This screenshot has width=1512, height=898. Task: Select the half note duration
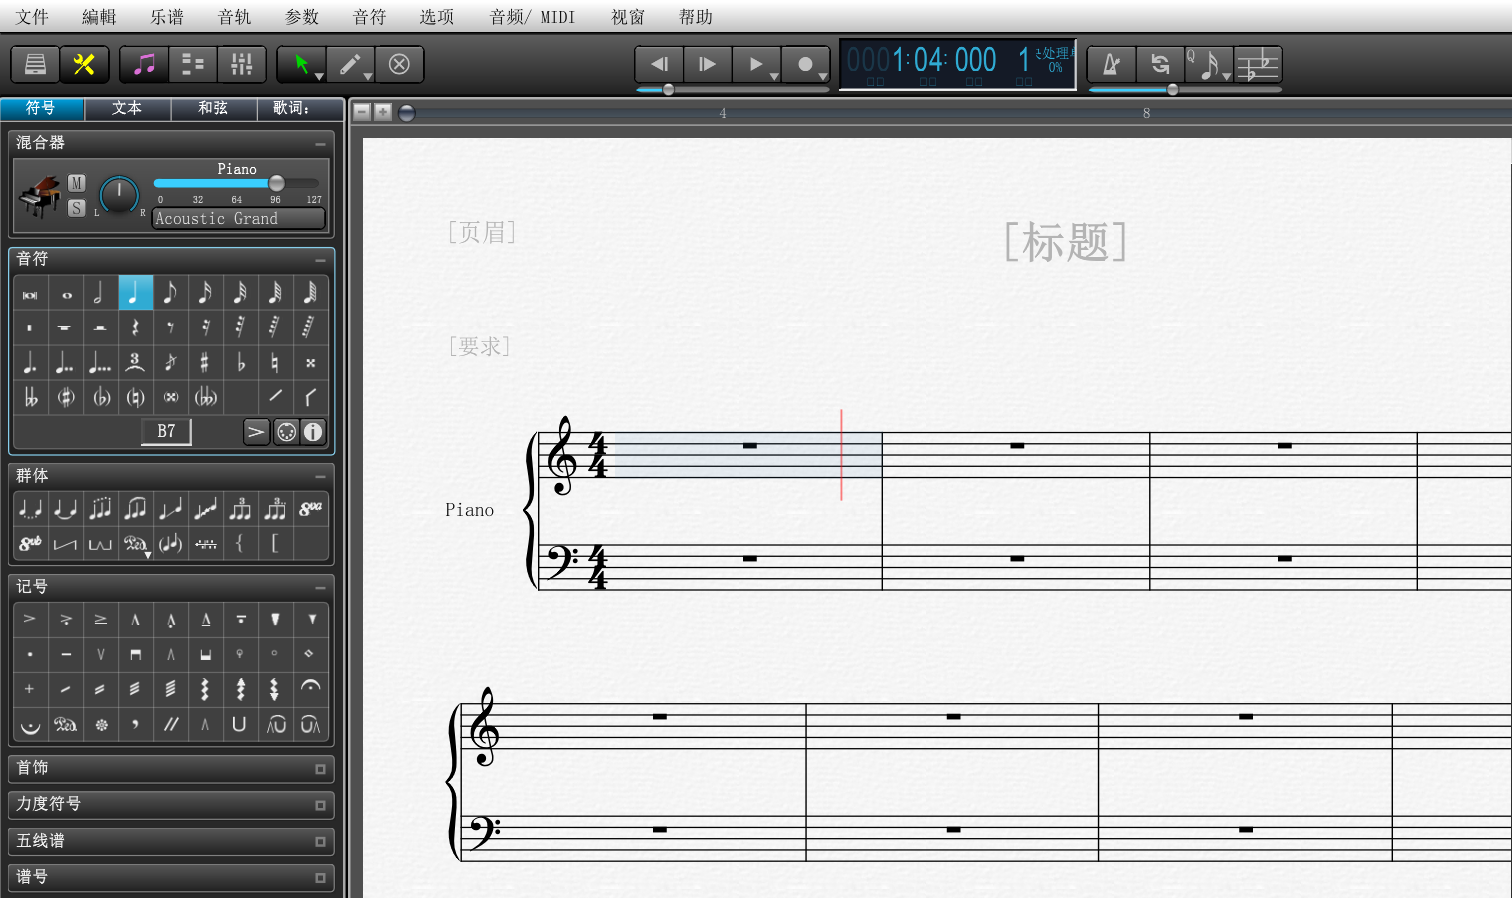tap(100, 294)
